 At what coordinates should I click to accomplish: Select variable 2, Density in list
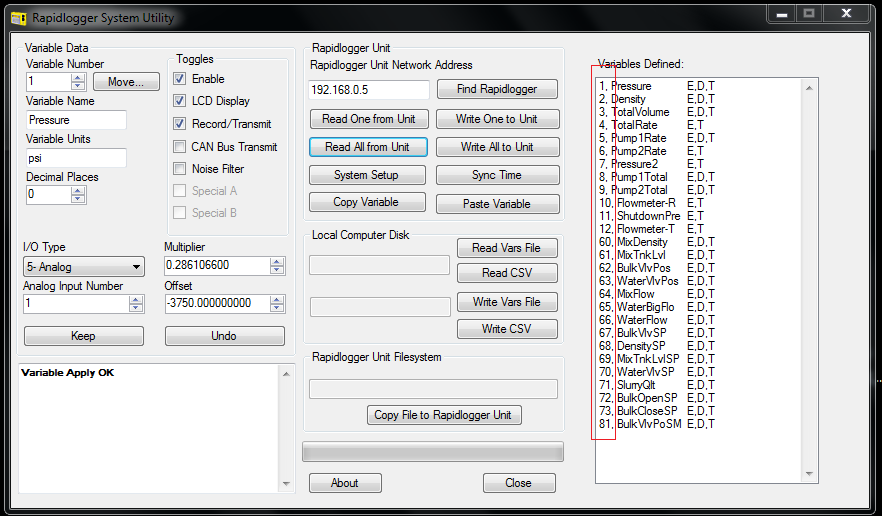pos(656,99)
